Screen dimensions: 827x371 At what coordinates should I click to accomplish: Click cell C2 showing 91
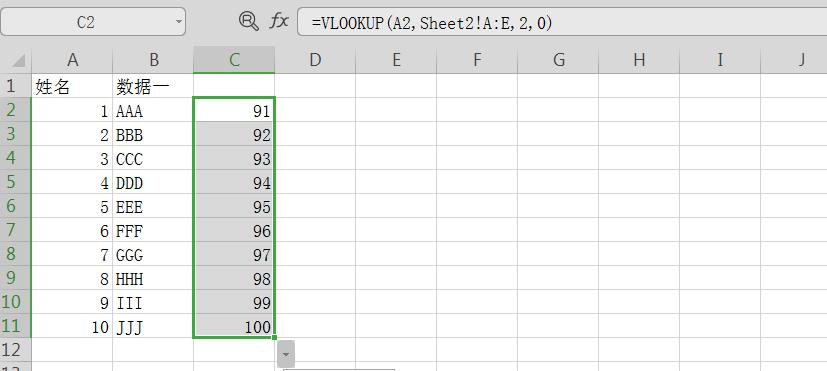coord(234,110)
